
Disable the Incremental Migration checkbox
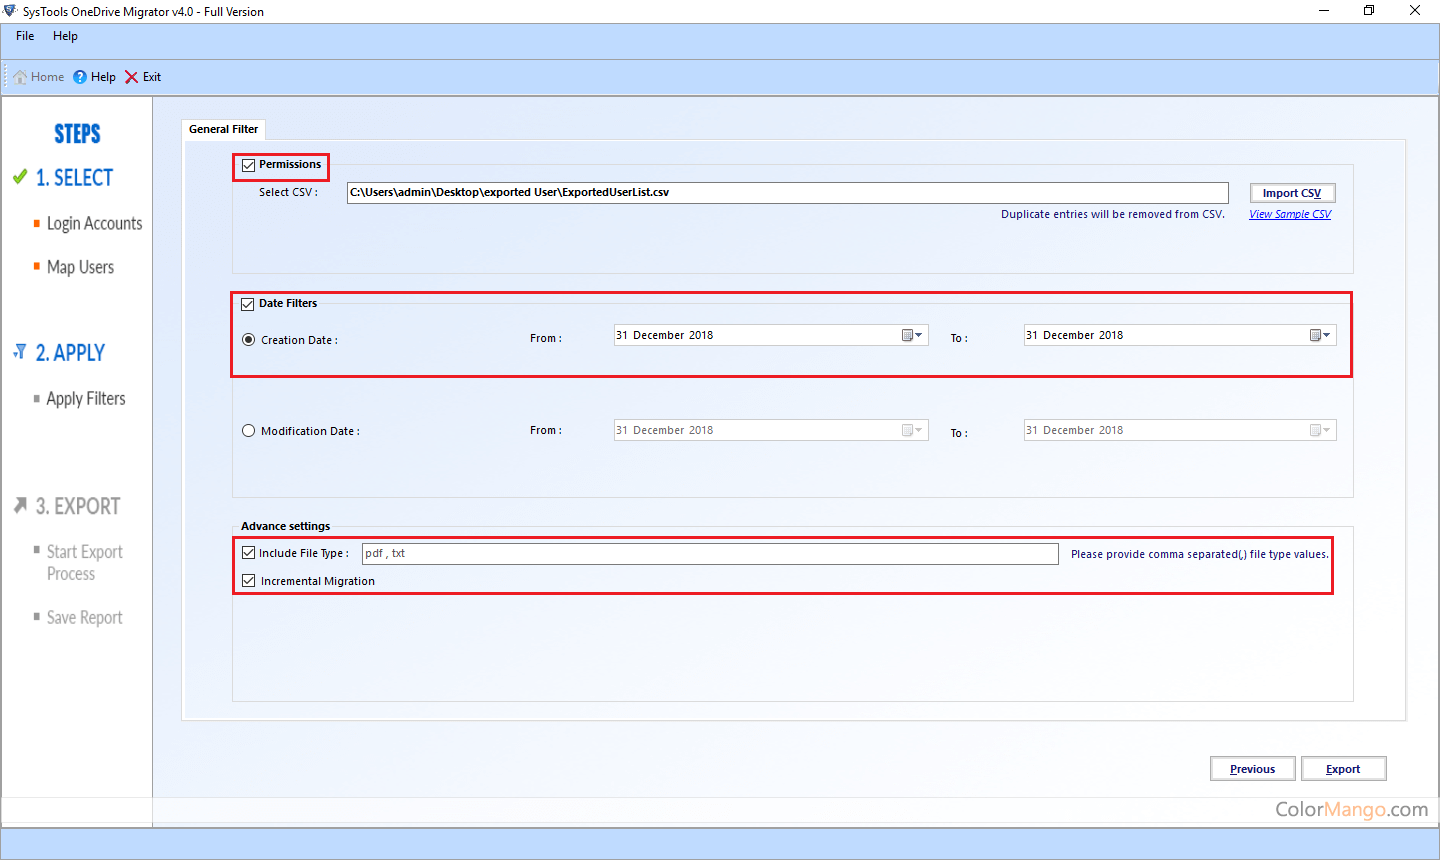click(249, 580)
